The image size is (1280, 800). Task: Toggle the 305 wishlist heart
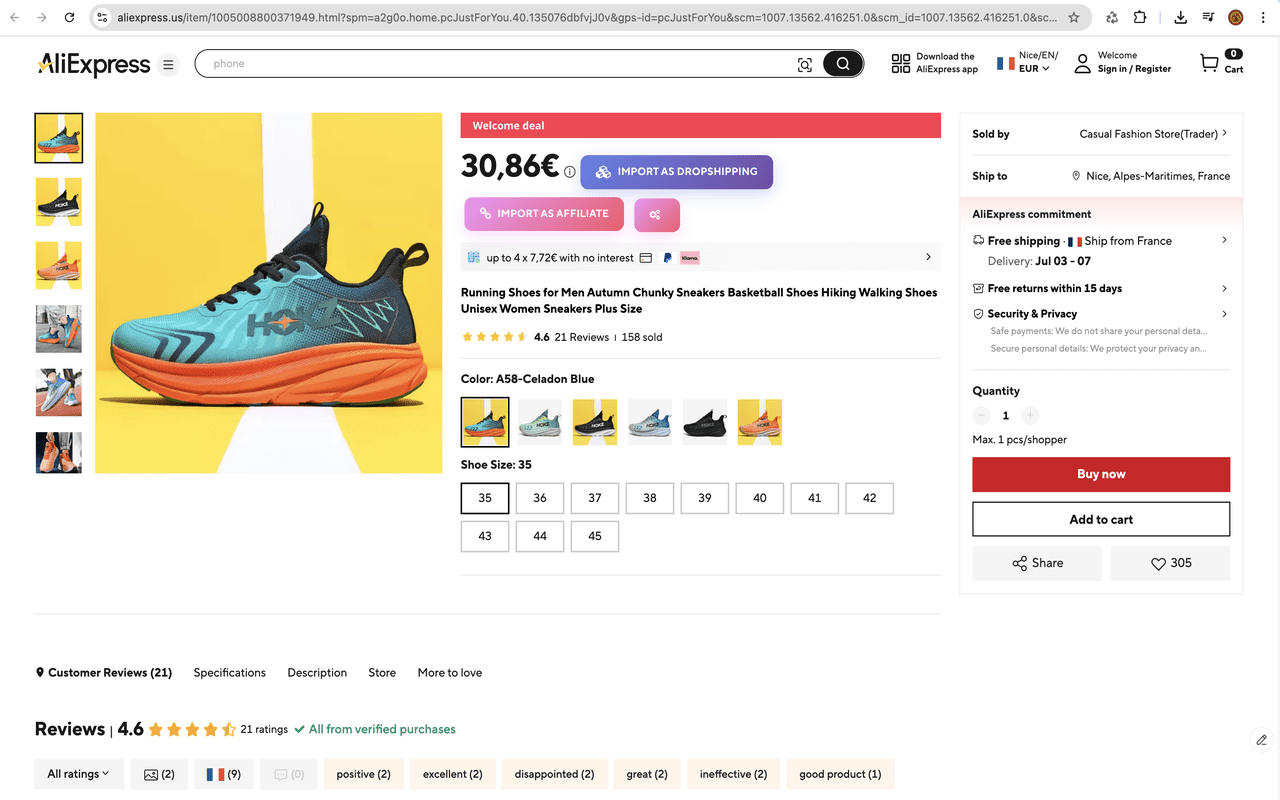pos(1170,563)
